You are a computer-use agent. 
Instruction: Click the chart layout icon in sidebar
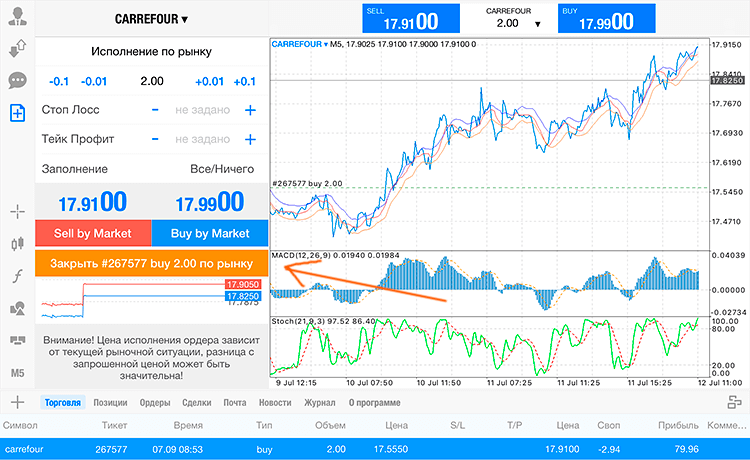click(18, 340)
